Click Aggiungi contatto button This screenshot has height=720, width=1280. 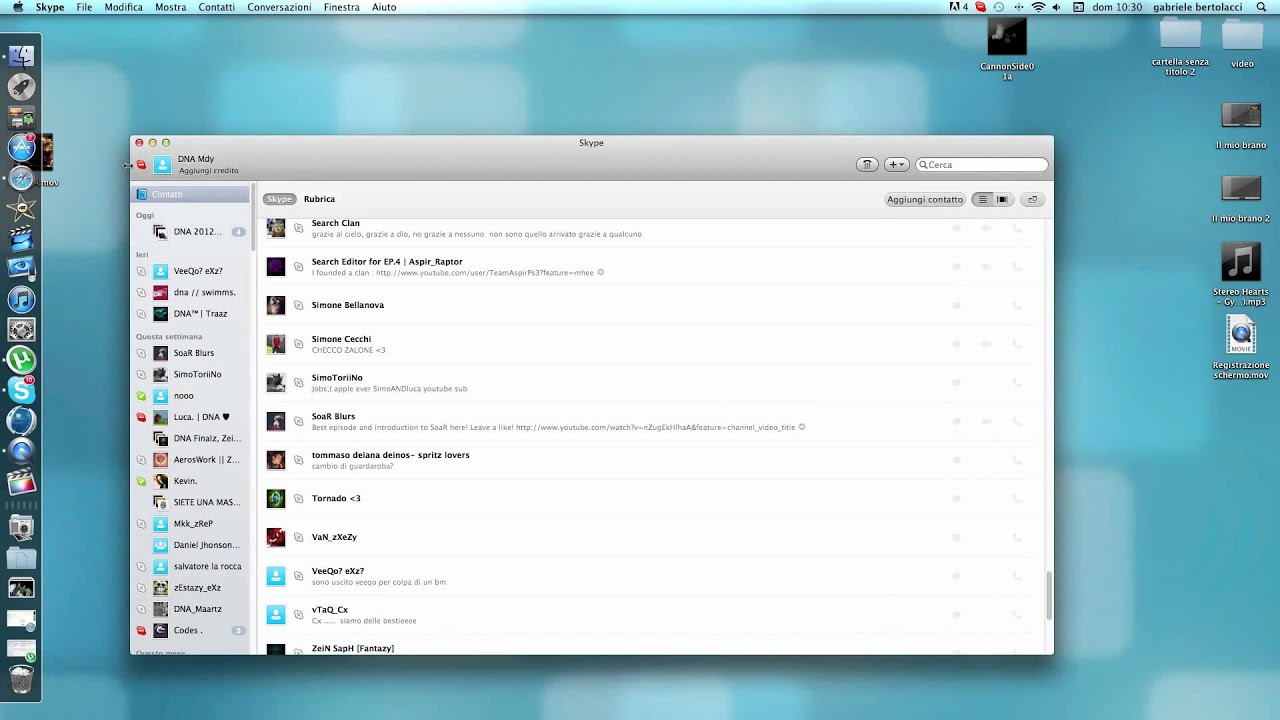click(x=925, y=199)
